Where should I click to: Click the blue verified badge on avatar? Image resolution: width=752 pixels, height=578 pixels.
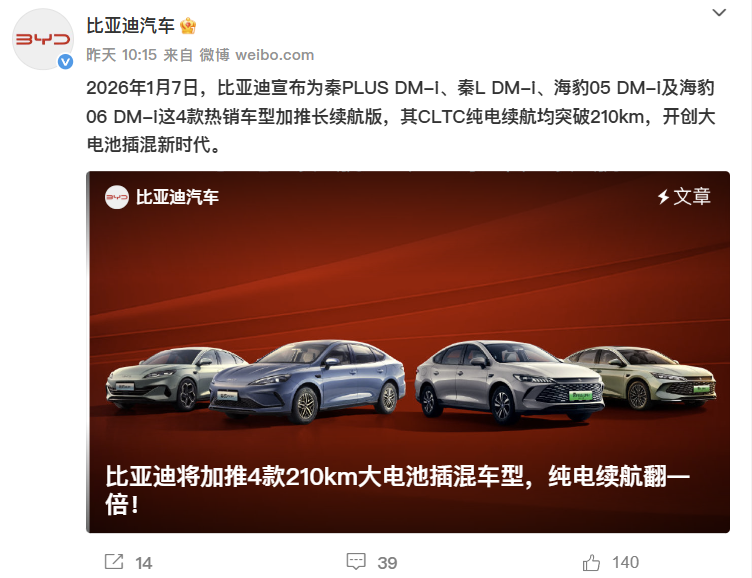[x=65, y=61]
